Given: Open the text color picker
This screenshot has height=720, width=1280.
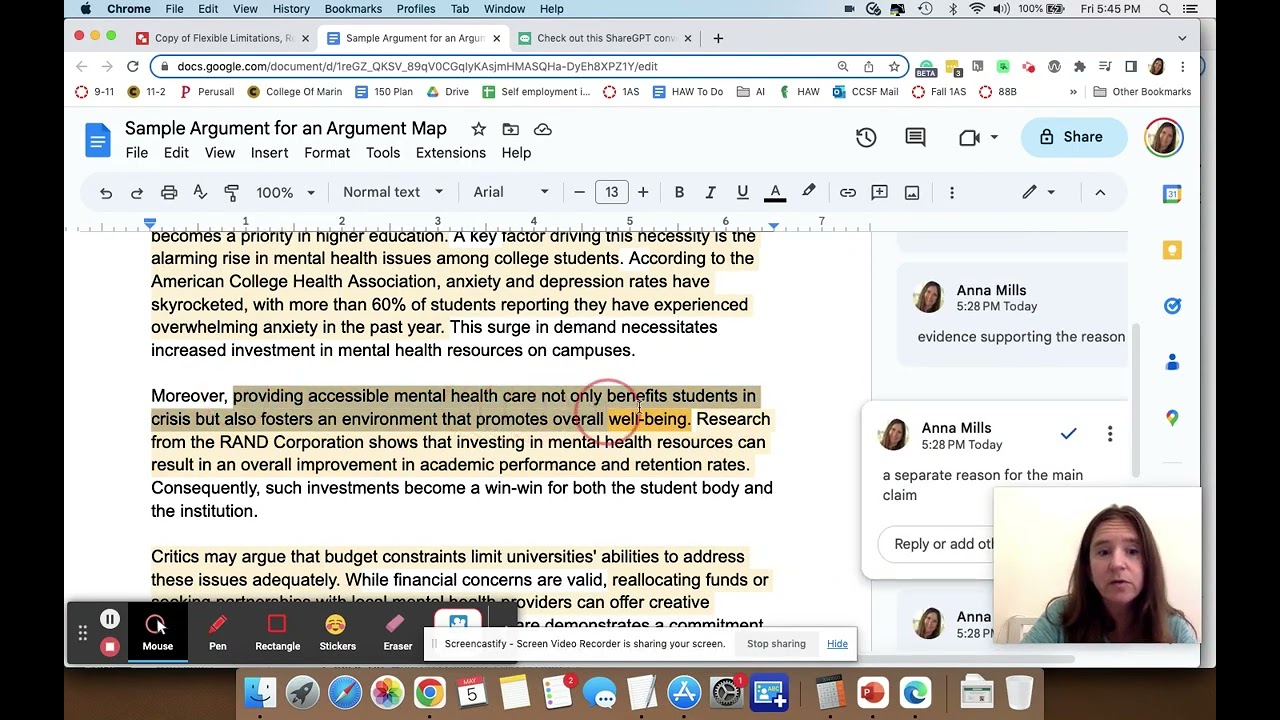Looking at the screenshot, I should (x=775, y=192).
